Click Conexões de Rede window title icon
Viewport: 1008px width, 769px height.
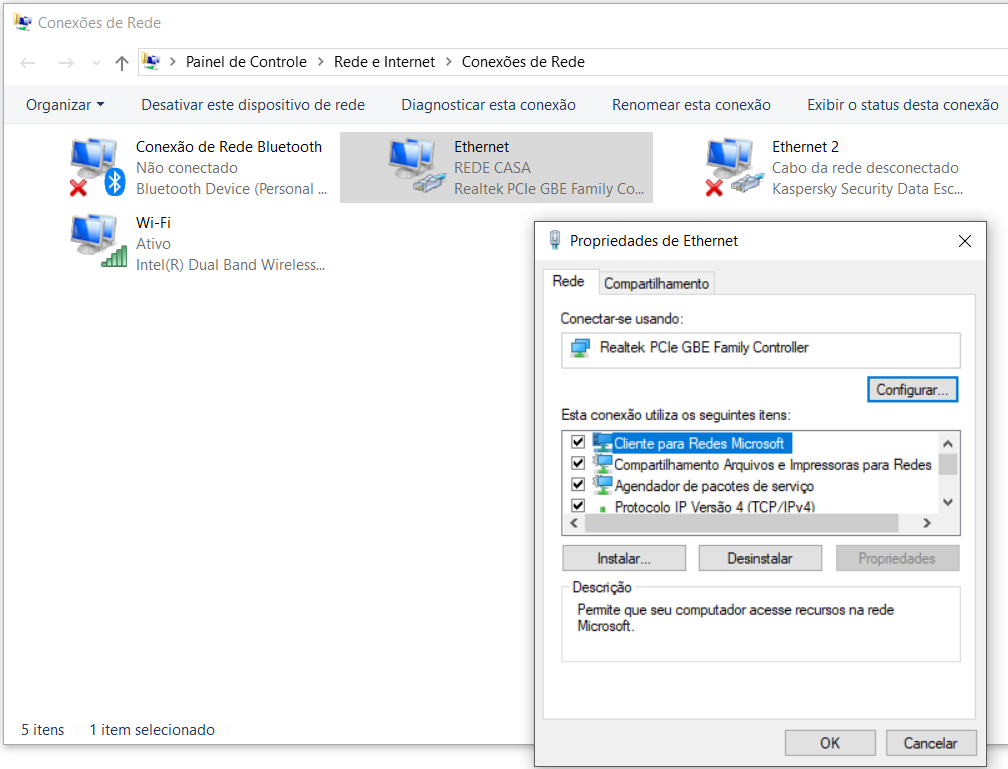pyautogui.click(x=22, y=23)
